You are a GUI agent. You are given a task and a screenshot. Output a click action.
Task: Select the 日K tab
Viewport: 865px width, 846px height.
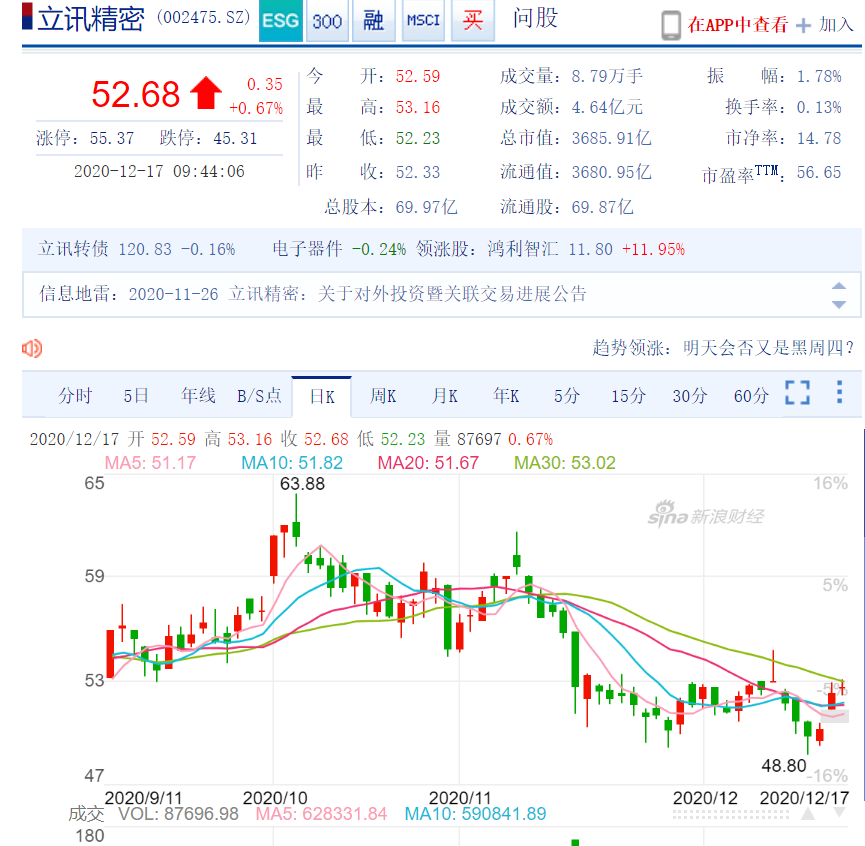(x=322, y=397)
